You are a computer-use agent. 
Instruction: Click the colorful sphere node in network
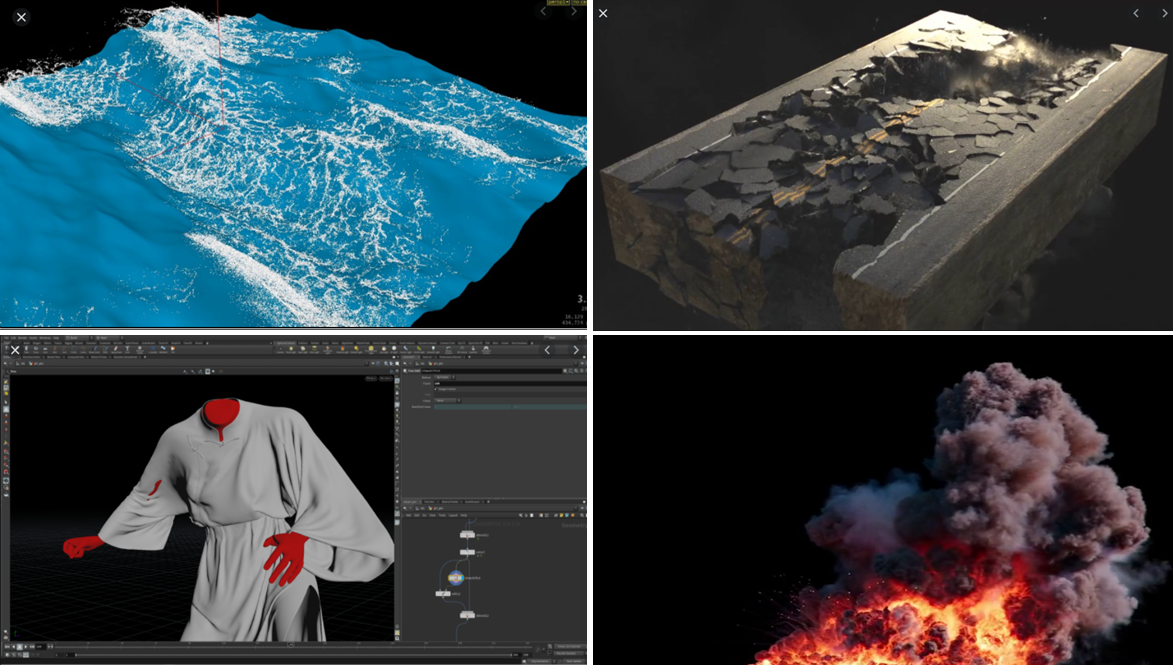tap(455, 578)
